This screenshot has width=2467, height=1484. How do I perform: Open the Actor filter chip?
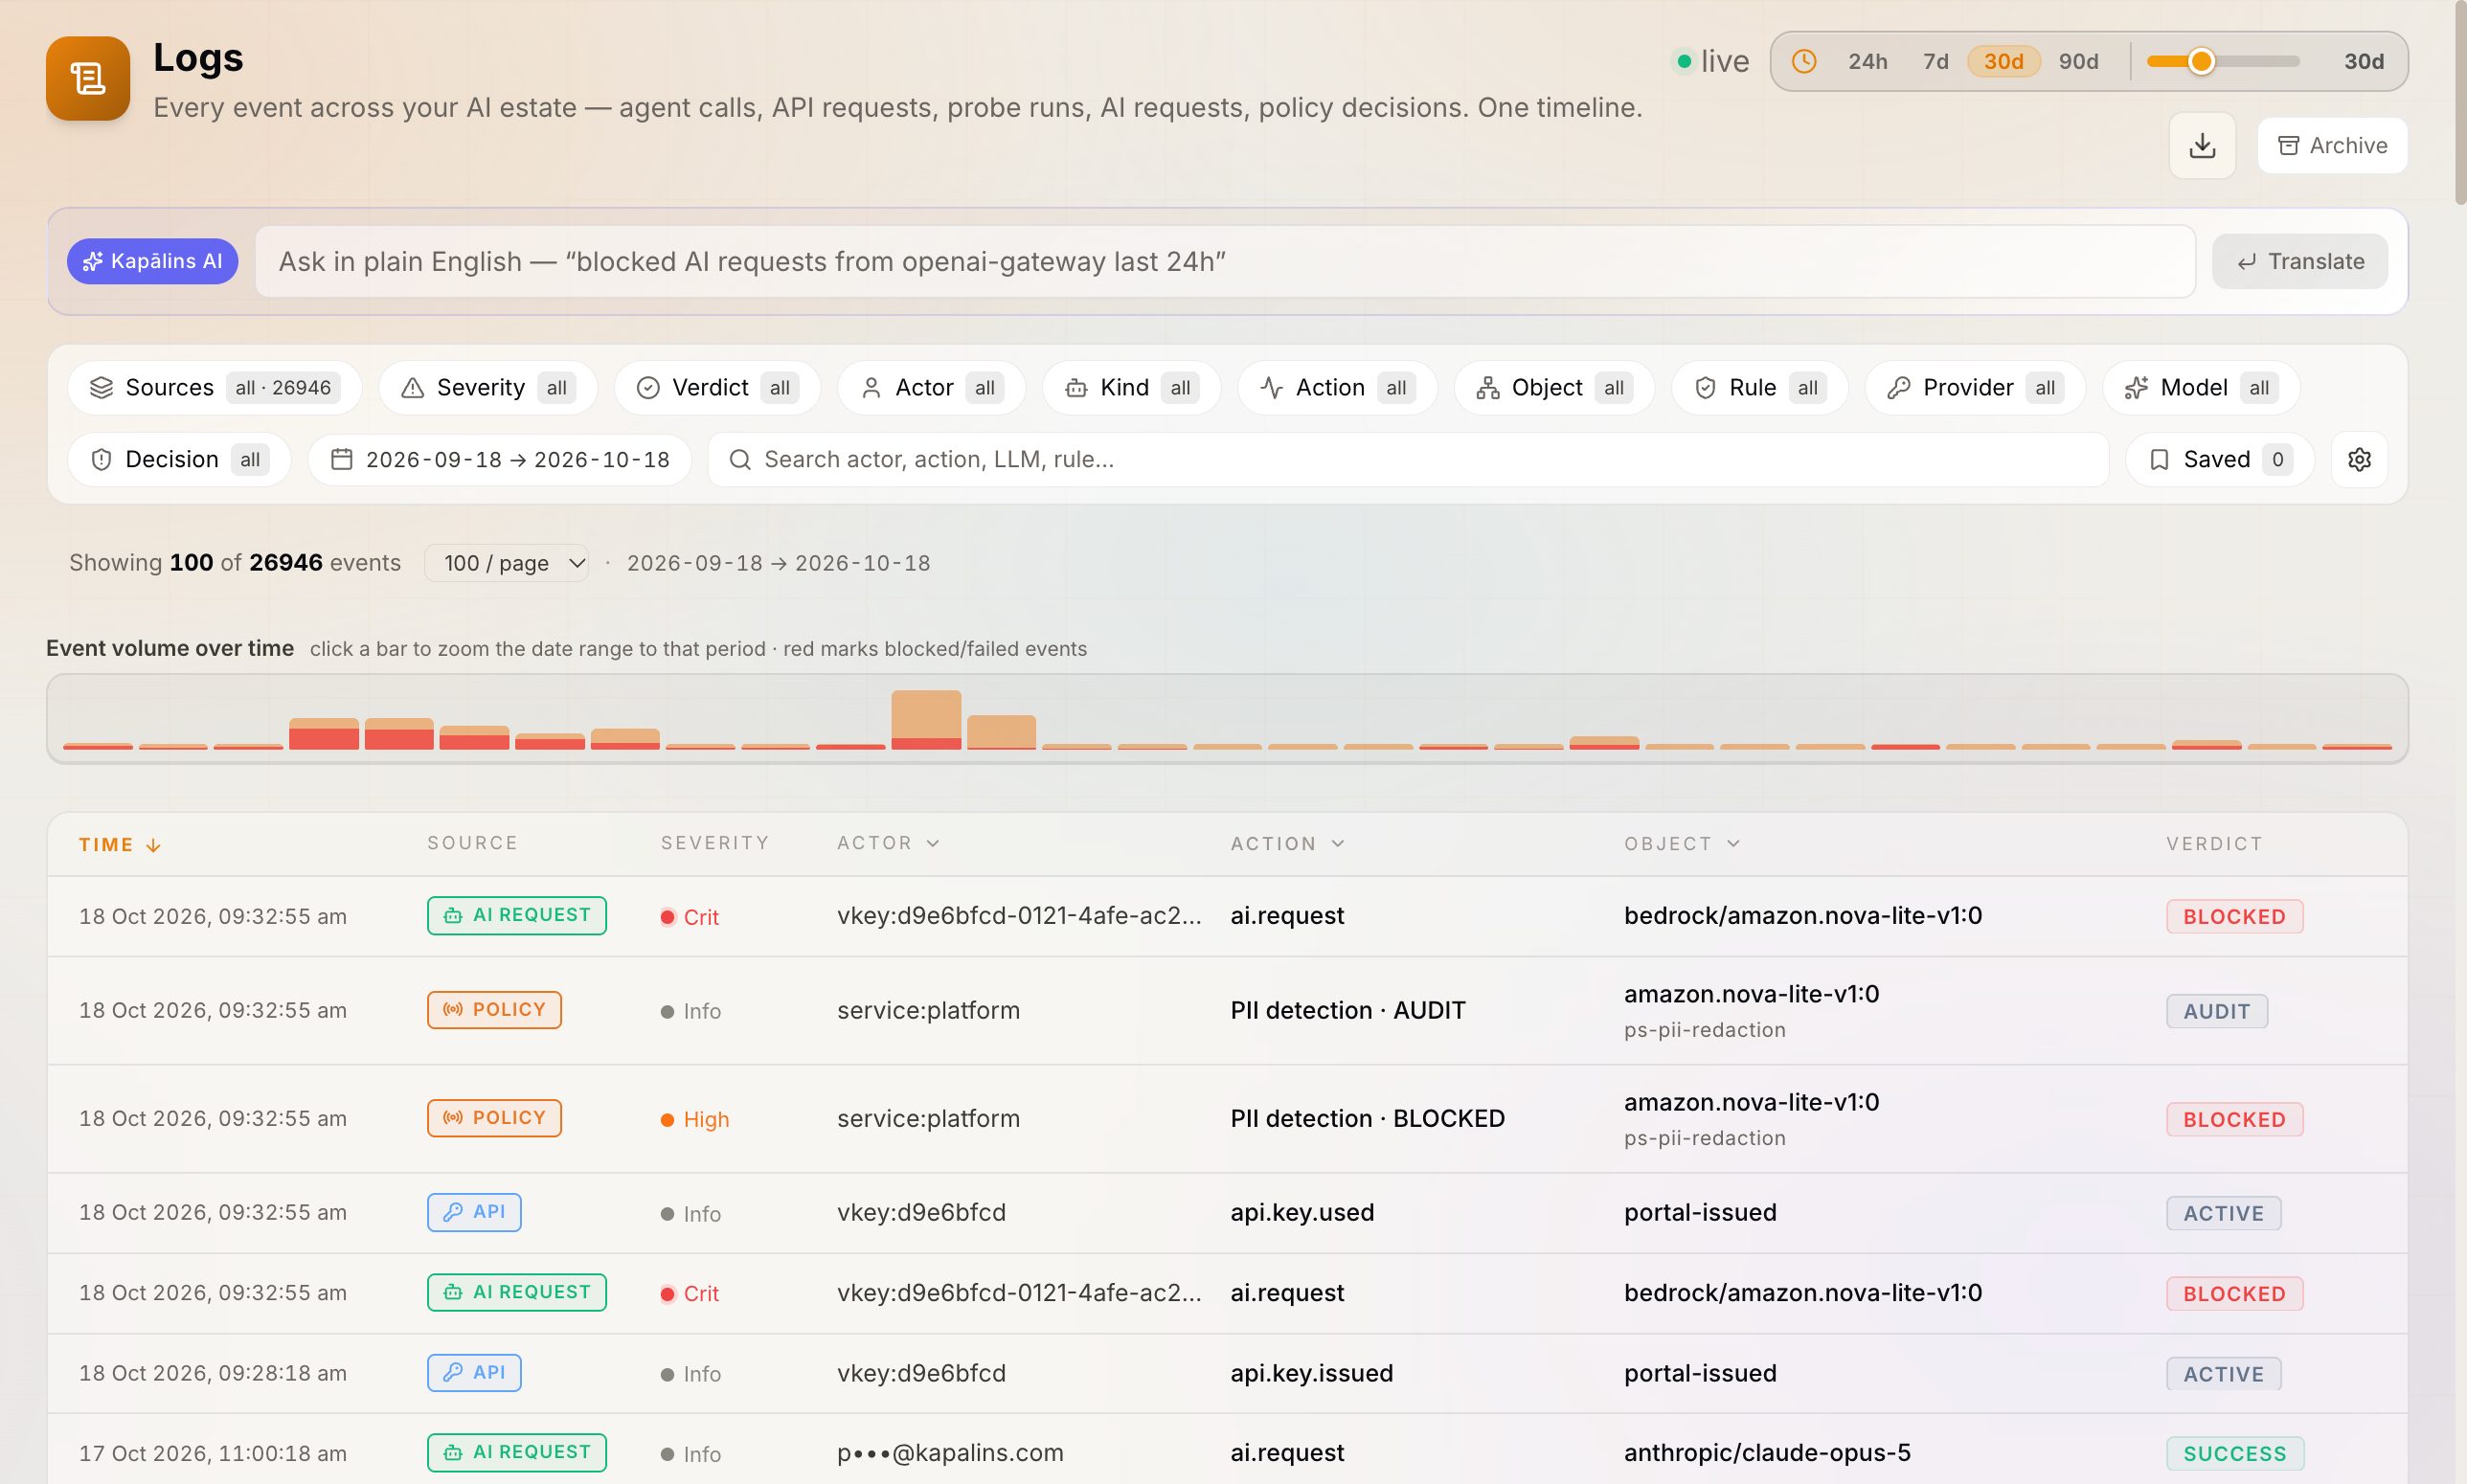point(931,387)
